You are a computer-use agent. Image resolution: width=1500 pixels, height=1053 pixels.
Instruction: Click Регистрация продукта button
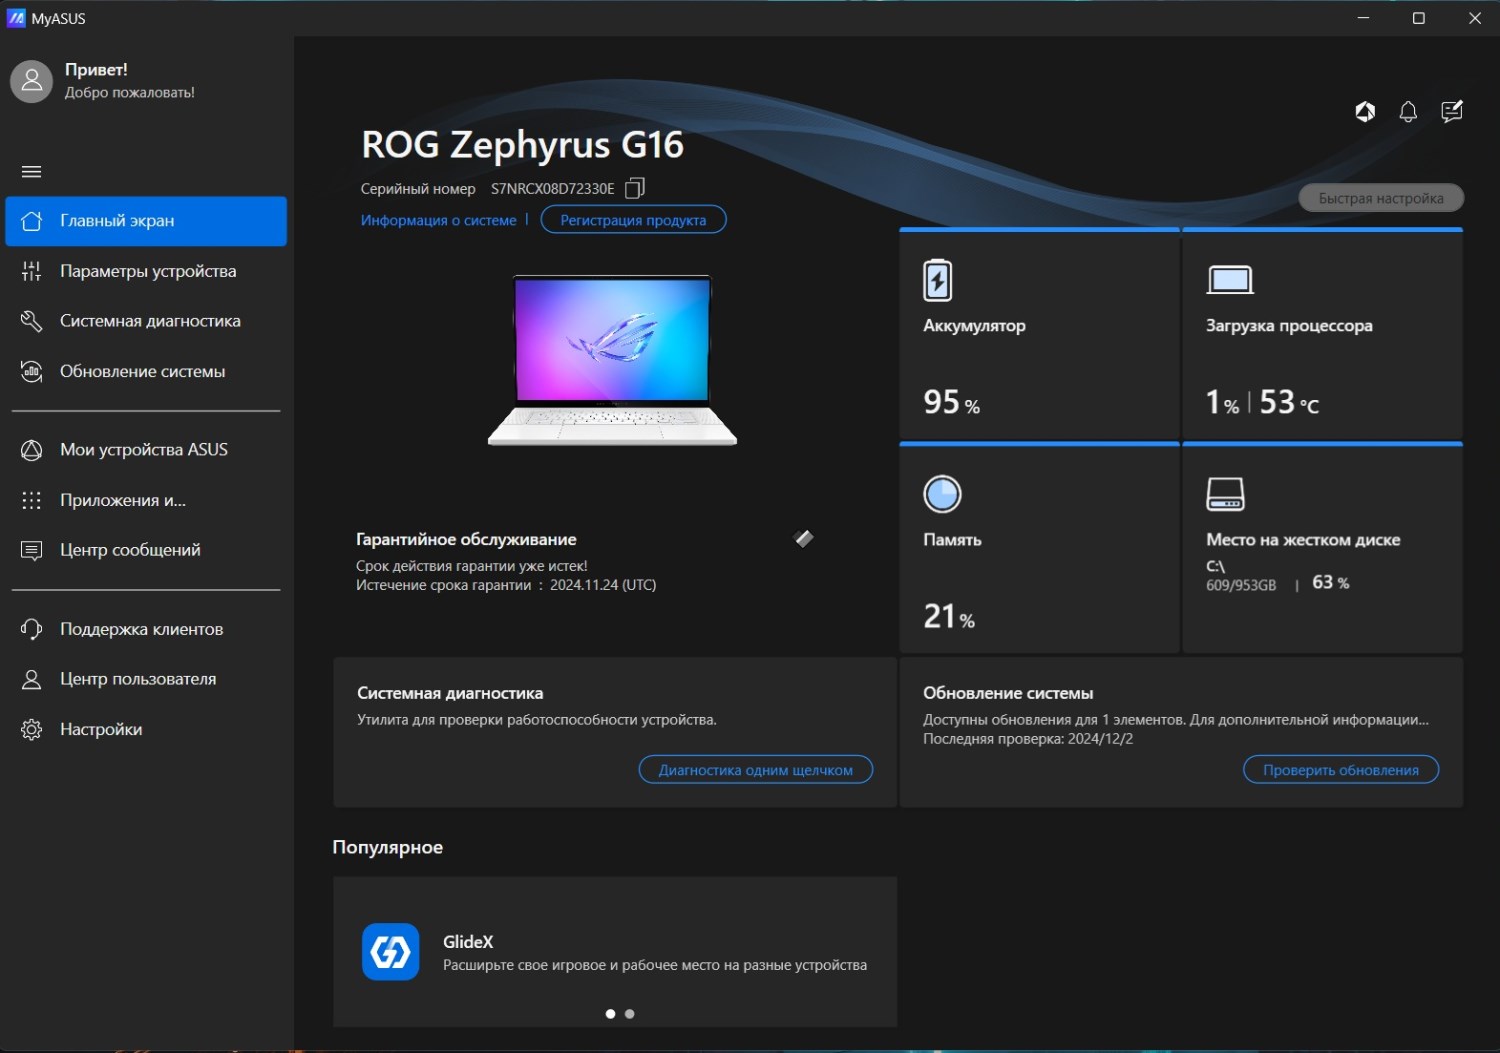point(633,220)
